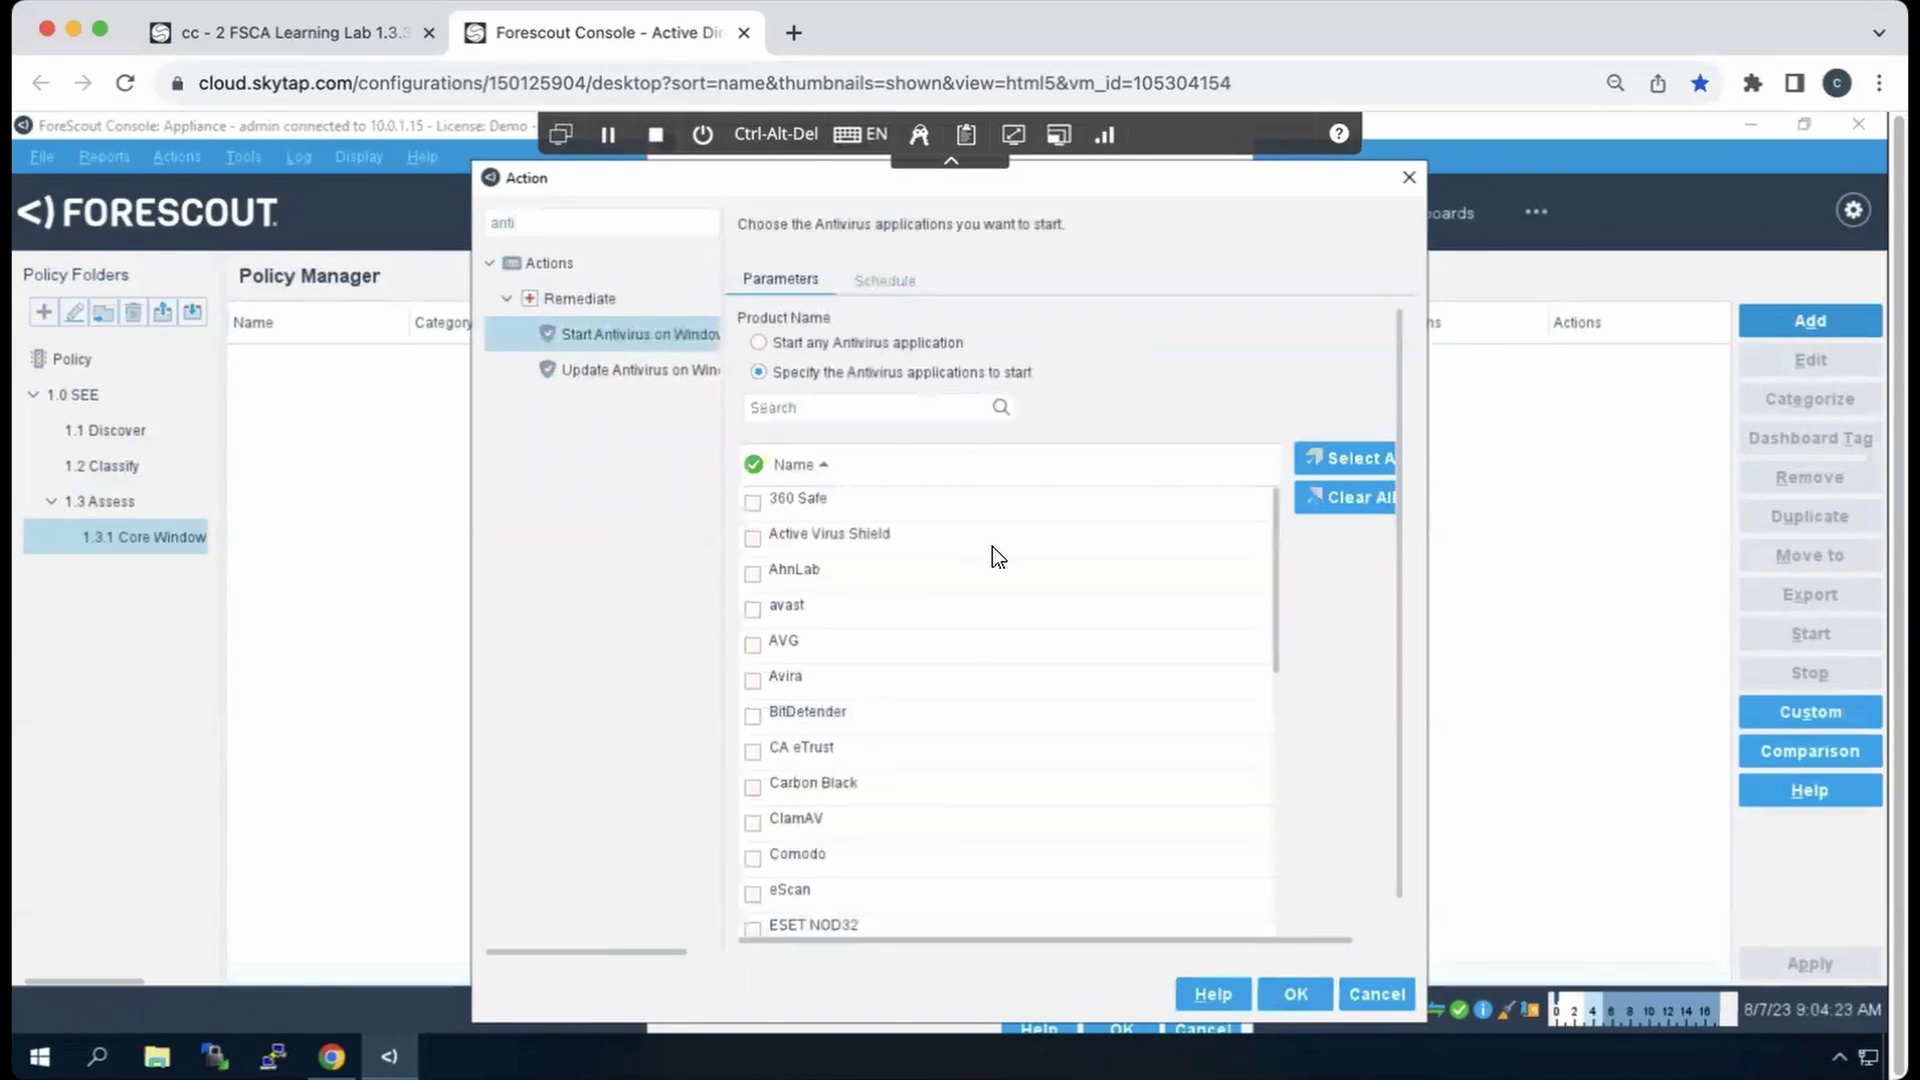Check the AVG checkbox
Image resolution: width=1920 pixels, height=1080 pixels.
753,645
